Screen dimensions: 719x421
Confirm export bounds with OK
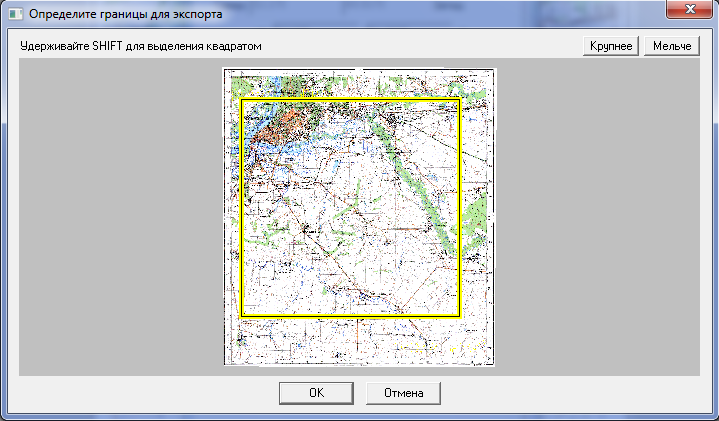click(x=315, y=393)
